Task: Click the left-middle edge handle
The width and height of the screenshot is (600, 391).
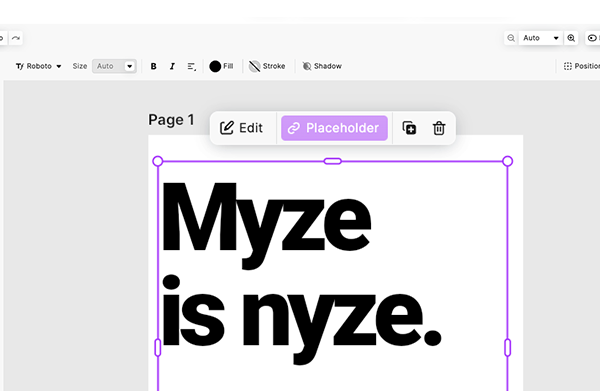Action: click(158, 347)
